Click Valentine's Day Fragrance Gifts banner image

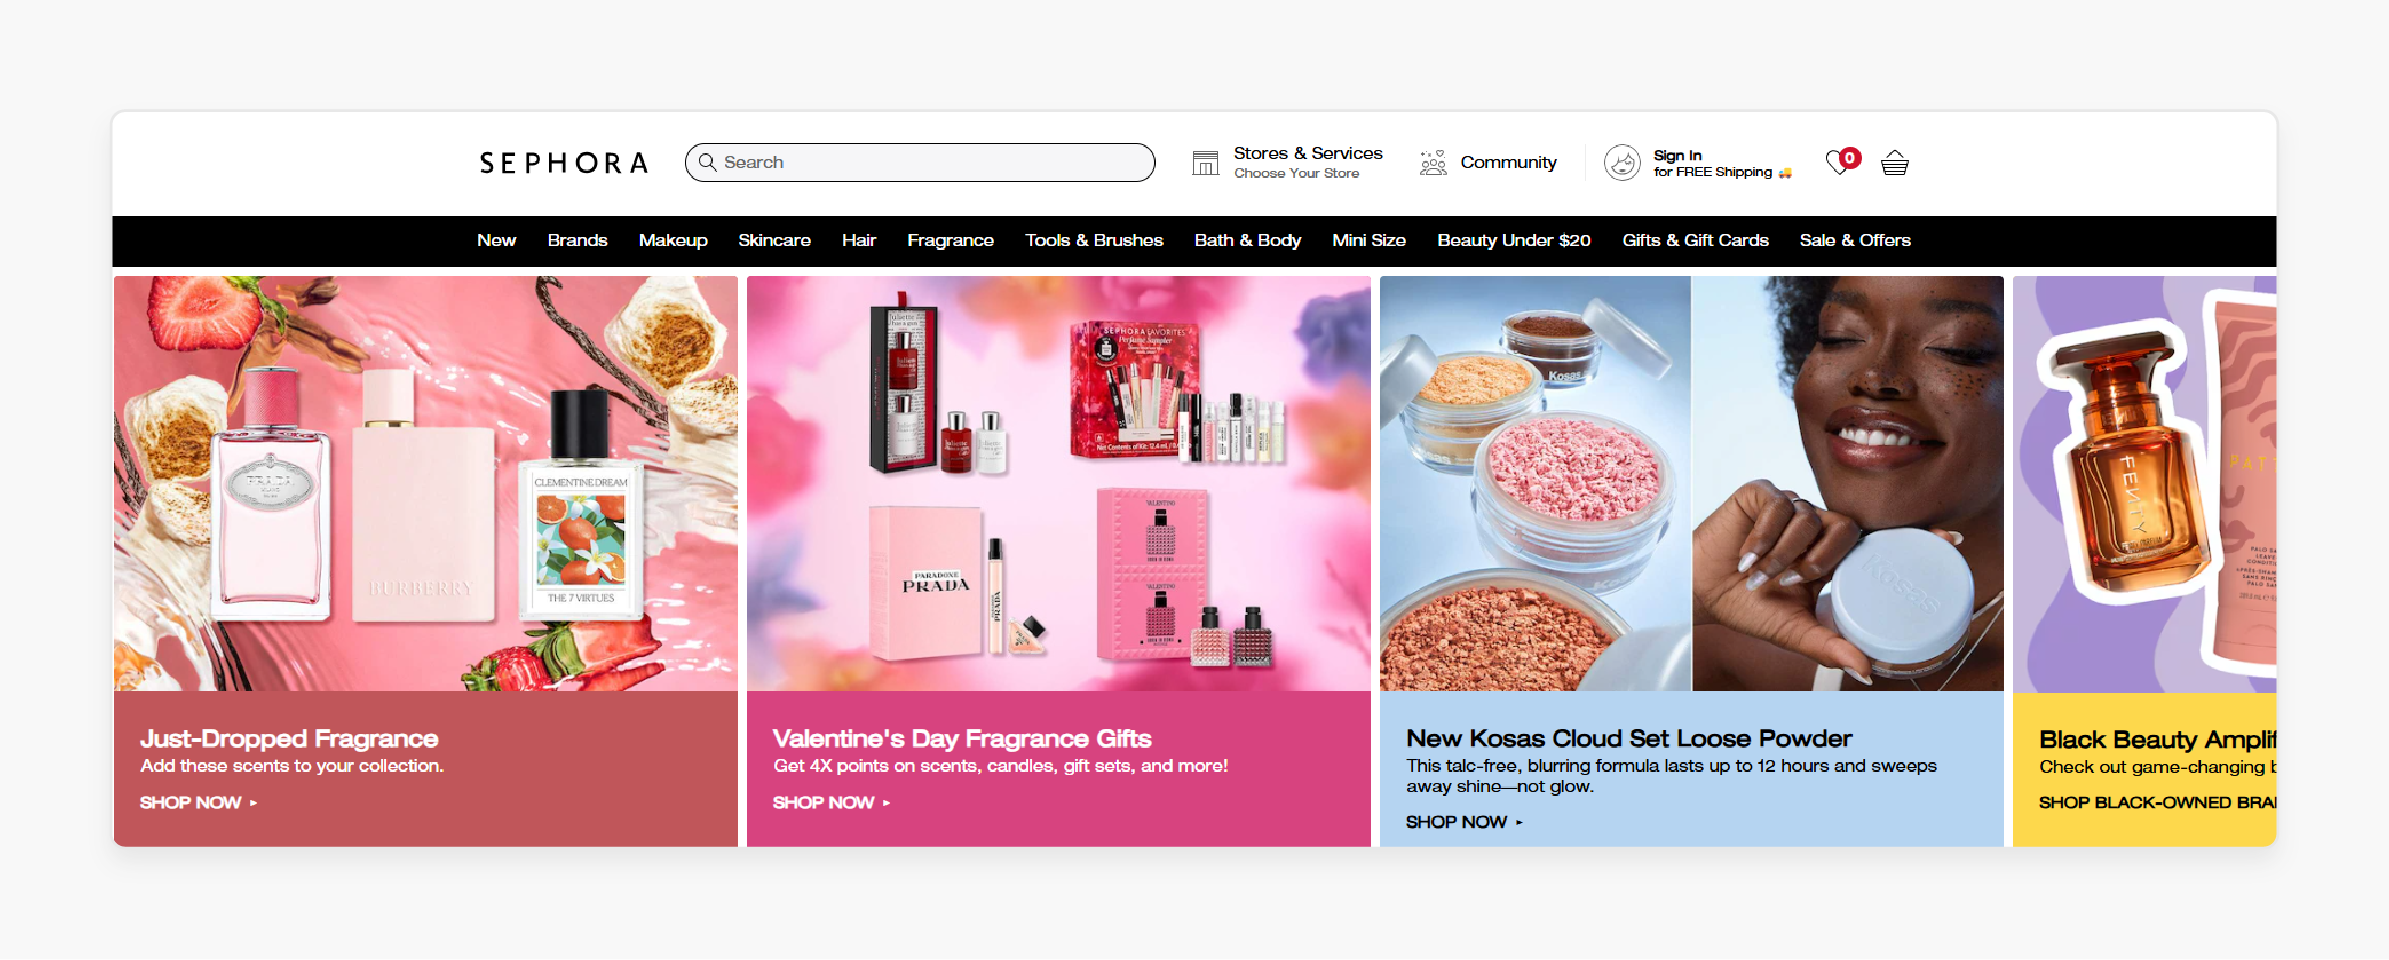pos(1059,484)
